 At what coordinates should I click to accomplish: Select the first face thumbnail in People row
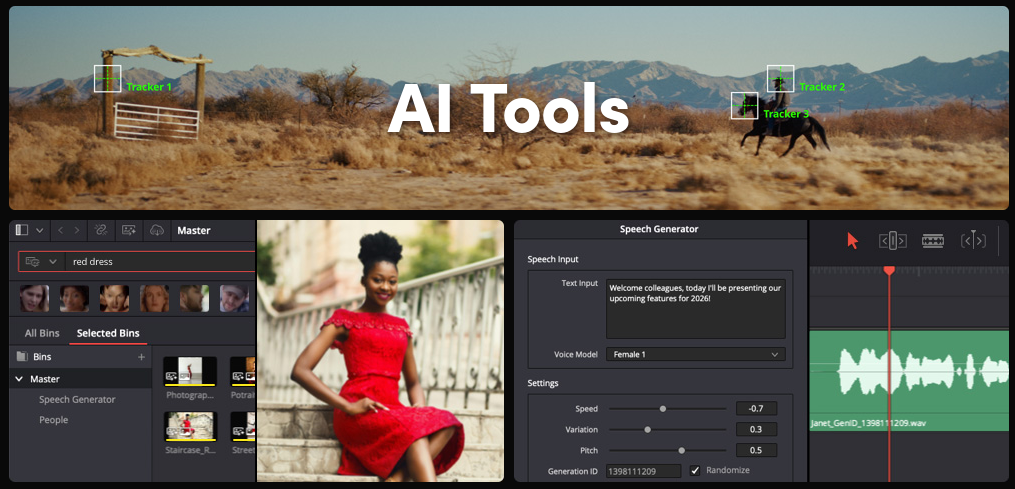point(34,299)
